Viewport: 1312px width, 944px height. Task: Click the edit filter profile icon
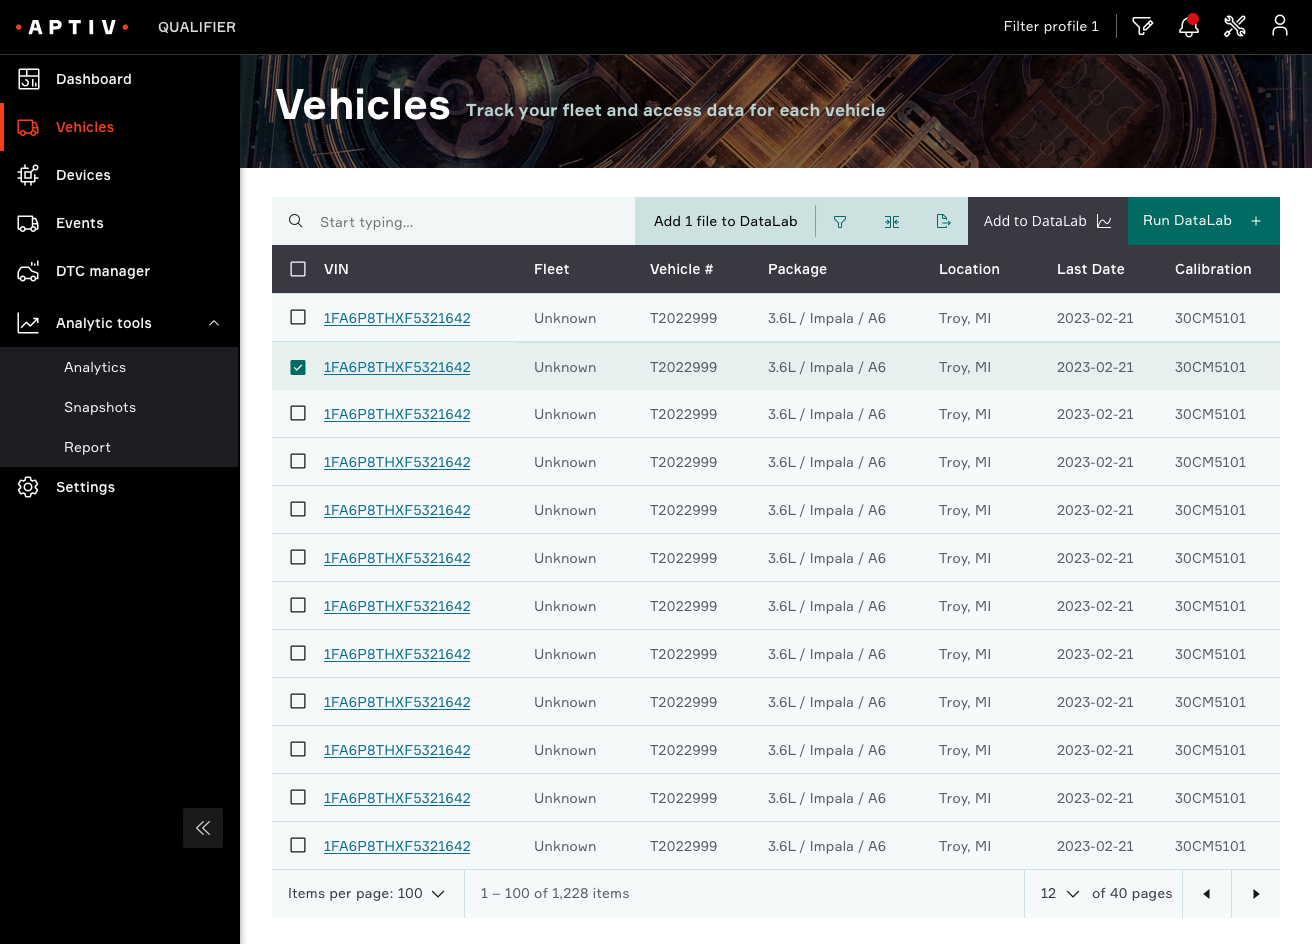pyautogui.click(x=1142, y=27)
